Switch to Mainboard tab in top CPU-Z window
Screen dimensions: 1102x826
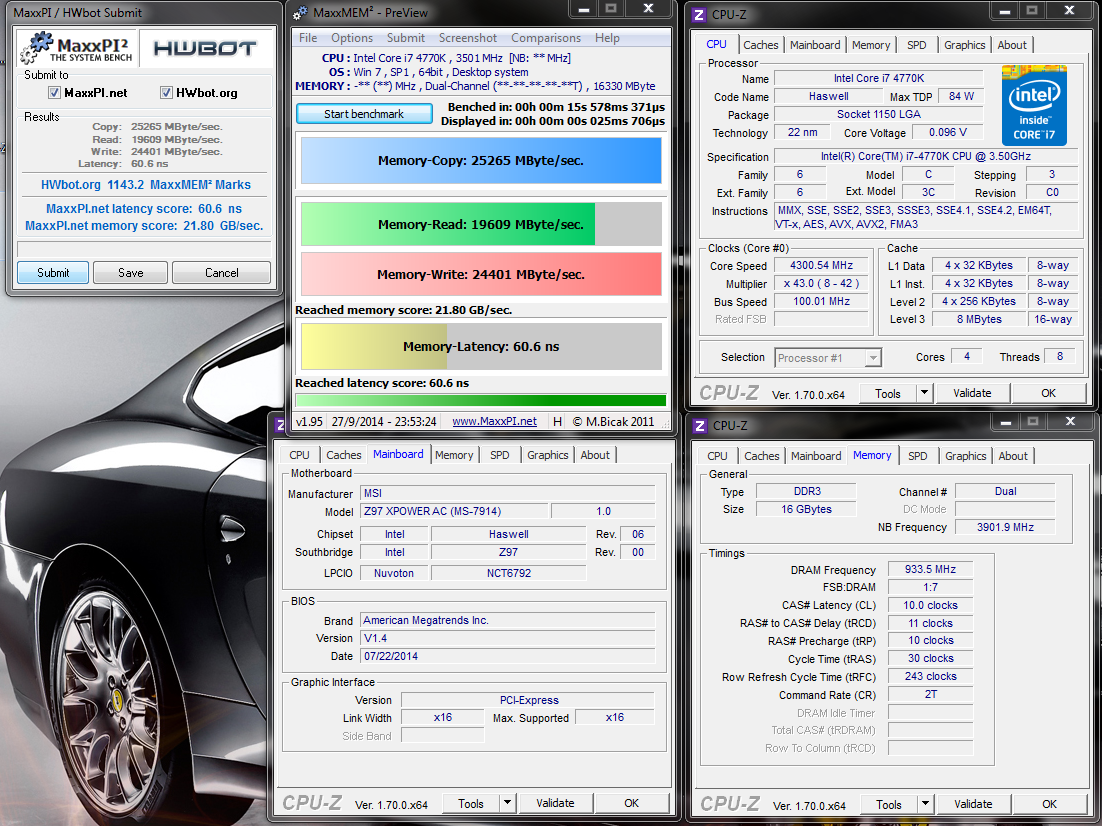coord(815,45)
